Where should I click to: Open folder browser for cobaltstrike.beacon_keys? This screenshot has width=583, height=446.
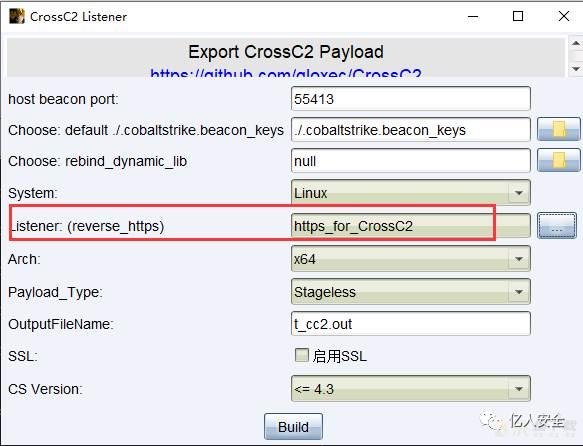pyautogui.click(x=558, y=129)
